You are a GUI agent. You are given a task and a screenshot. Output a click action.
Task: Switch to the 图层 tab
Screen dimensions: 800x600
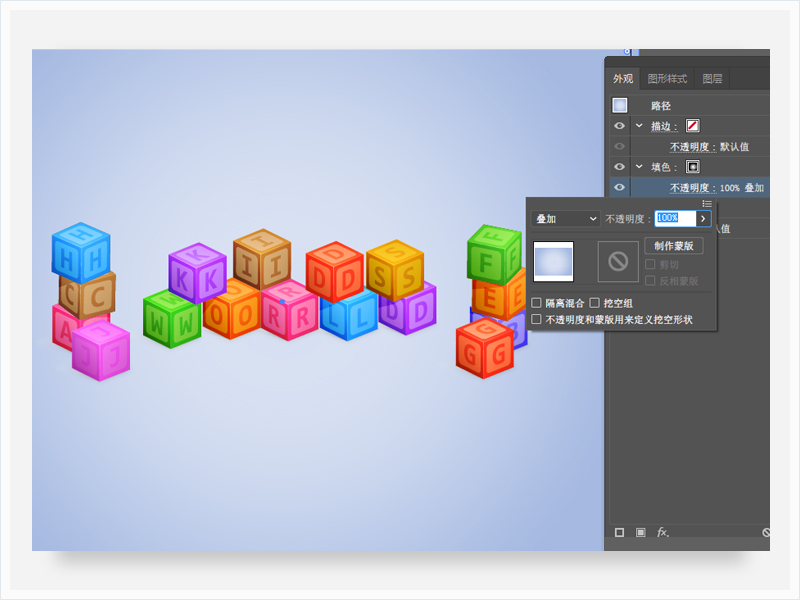(x=712, y=79)
